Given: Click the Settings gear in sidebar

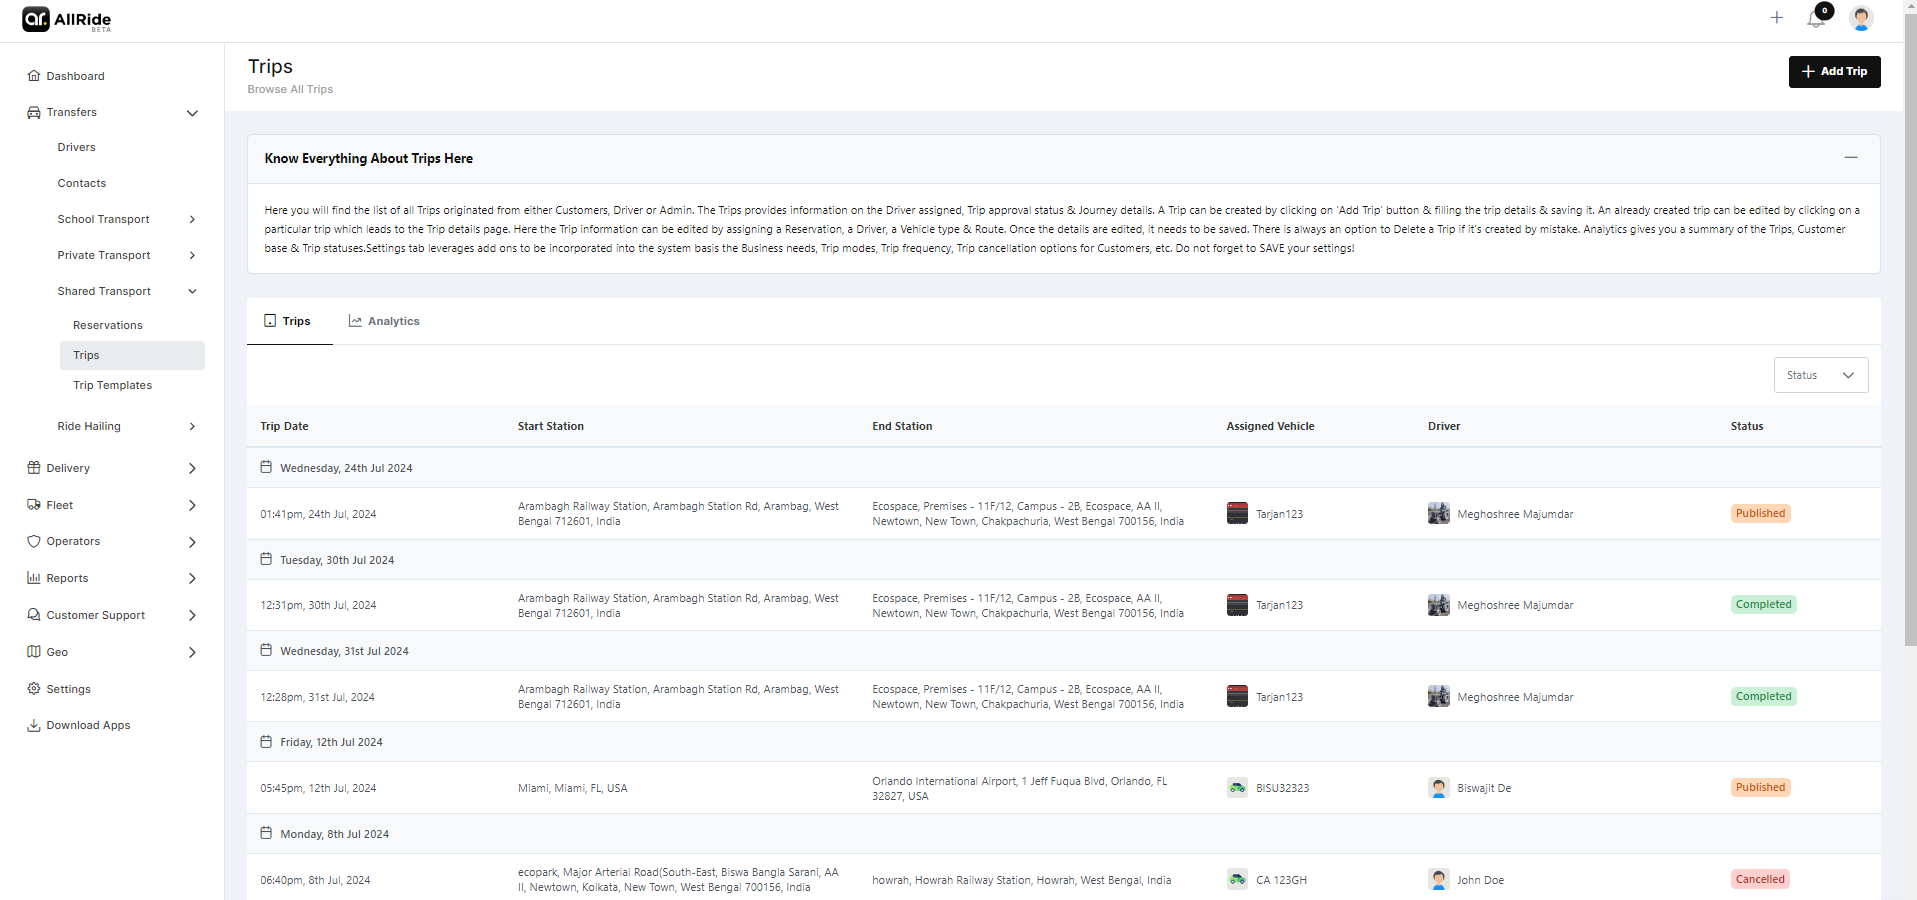Looking at the screenshot, I should pyautogui.click(x=34, y=689).
